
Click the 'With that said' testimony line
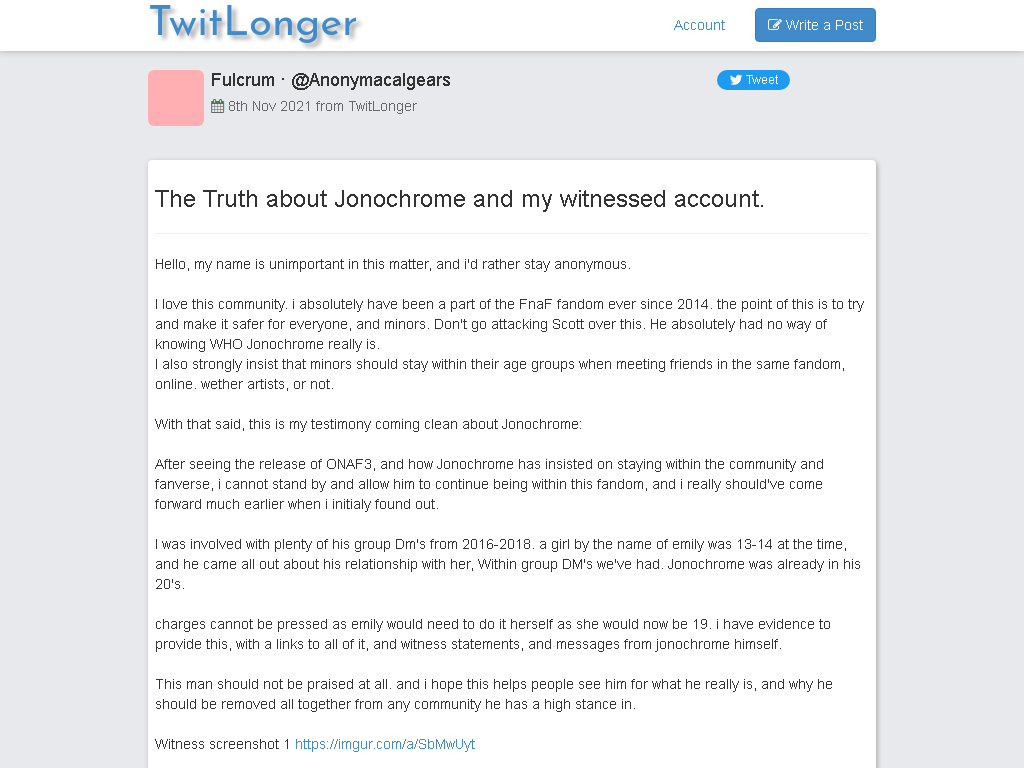coord(368,424)
